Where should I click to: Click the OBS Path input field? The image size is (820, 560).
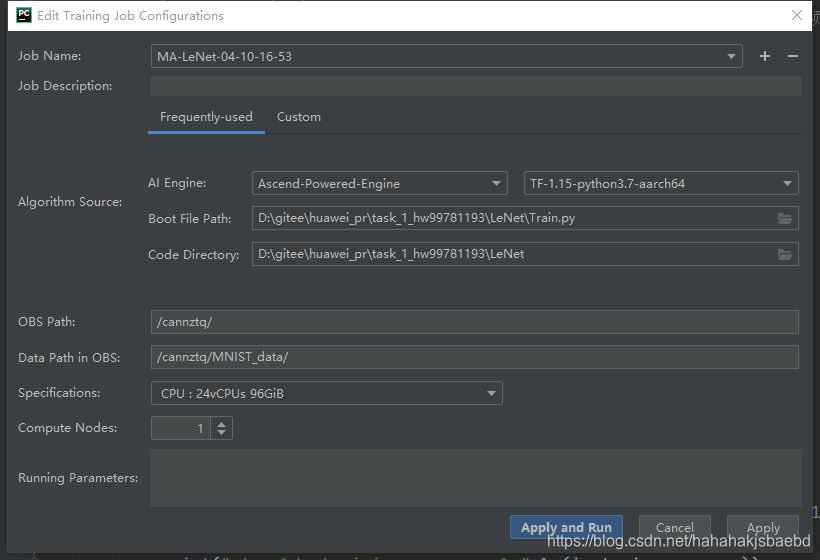click(x=474, y=322)
